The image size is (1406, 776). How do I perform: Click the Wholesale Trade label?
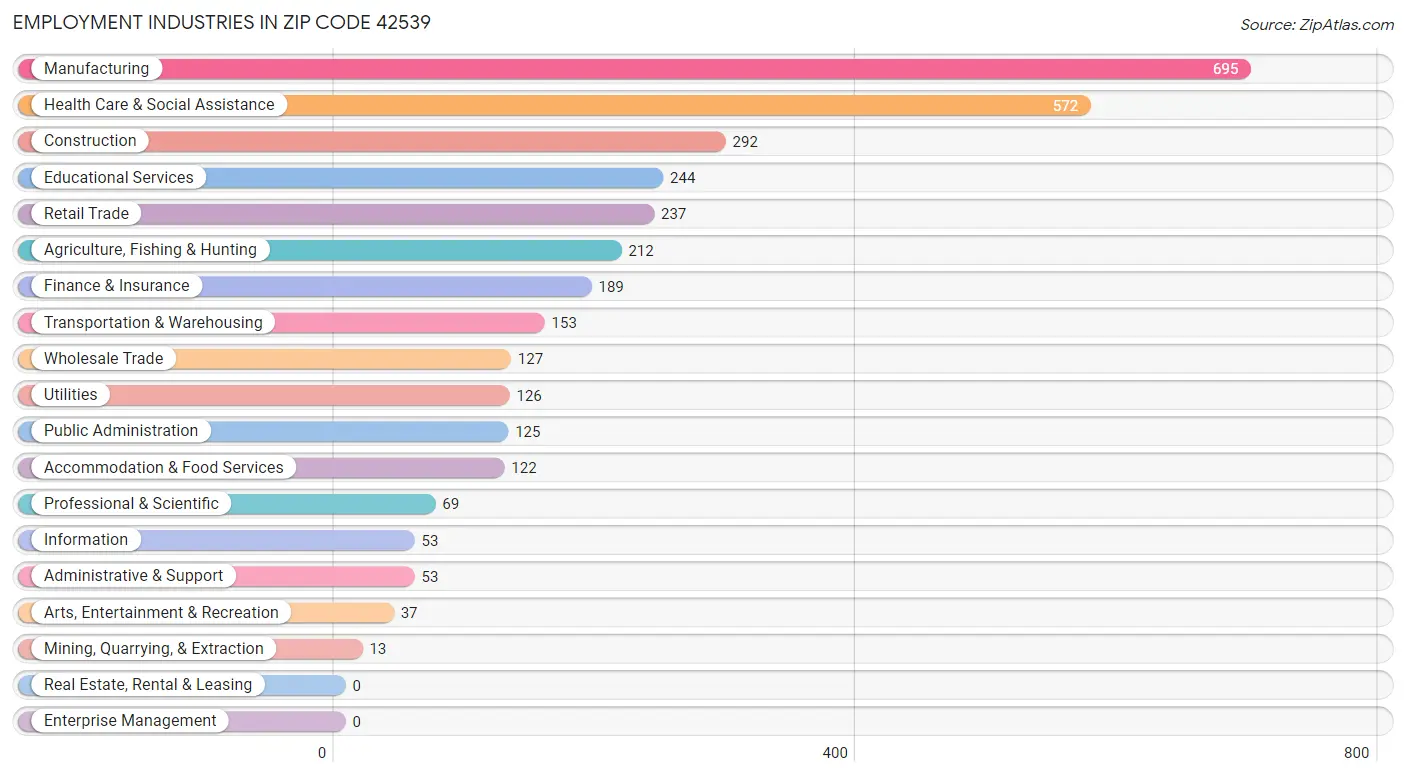(104, 359)
